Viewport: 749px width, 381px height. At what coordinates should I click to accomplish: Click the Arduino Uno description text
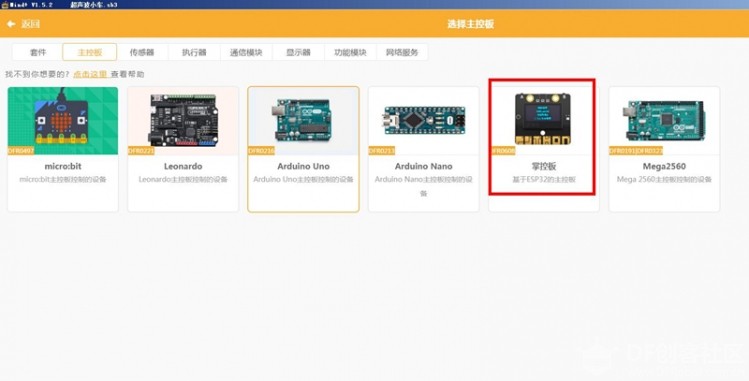pyautogui.click(x=303, y=180)
